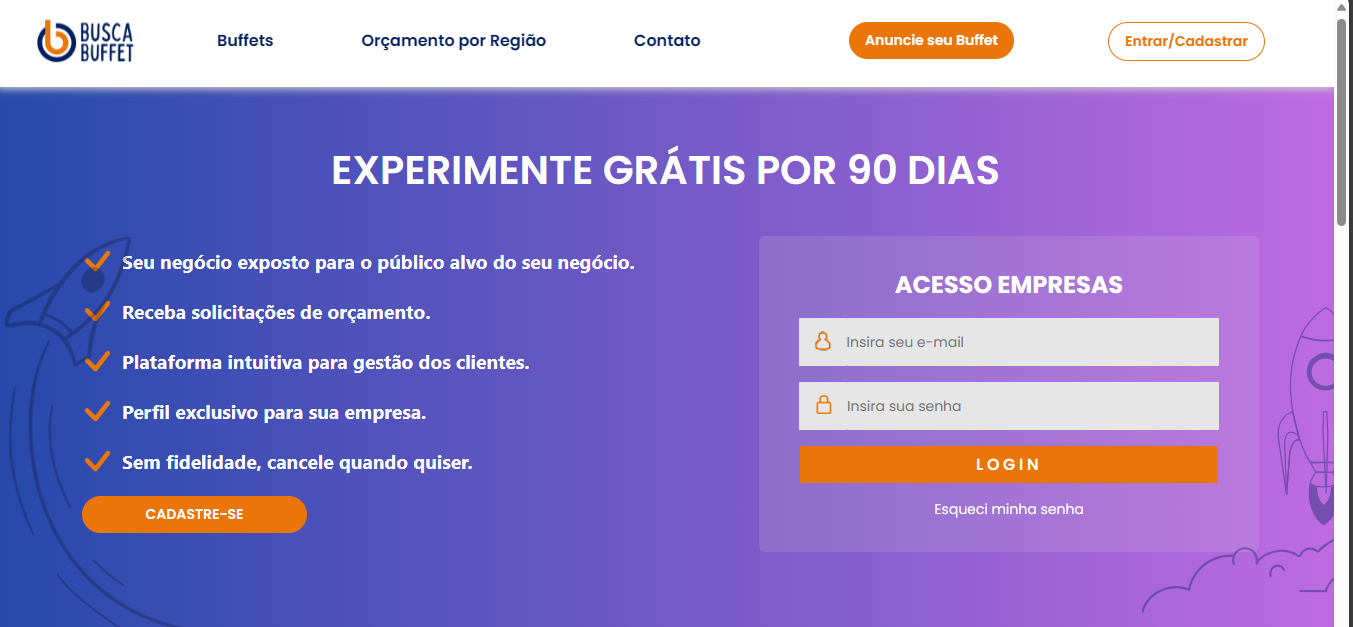Click the scrollbar up arrow

1343,8
